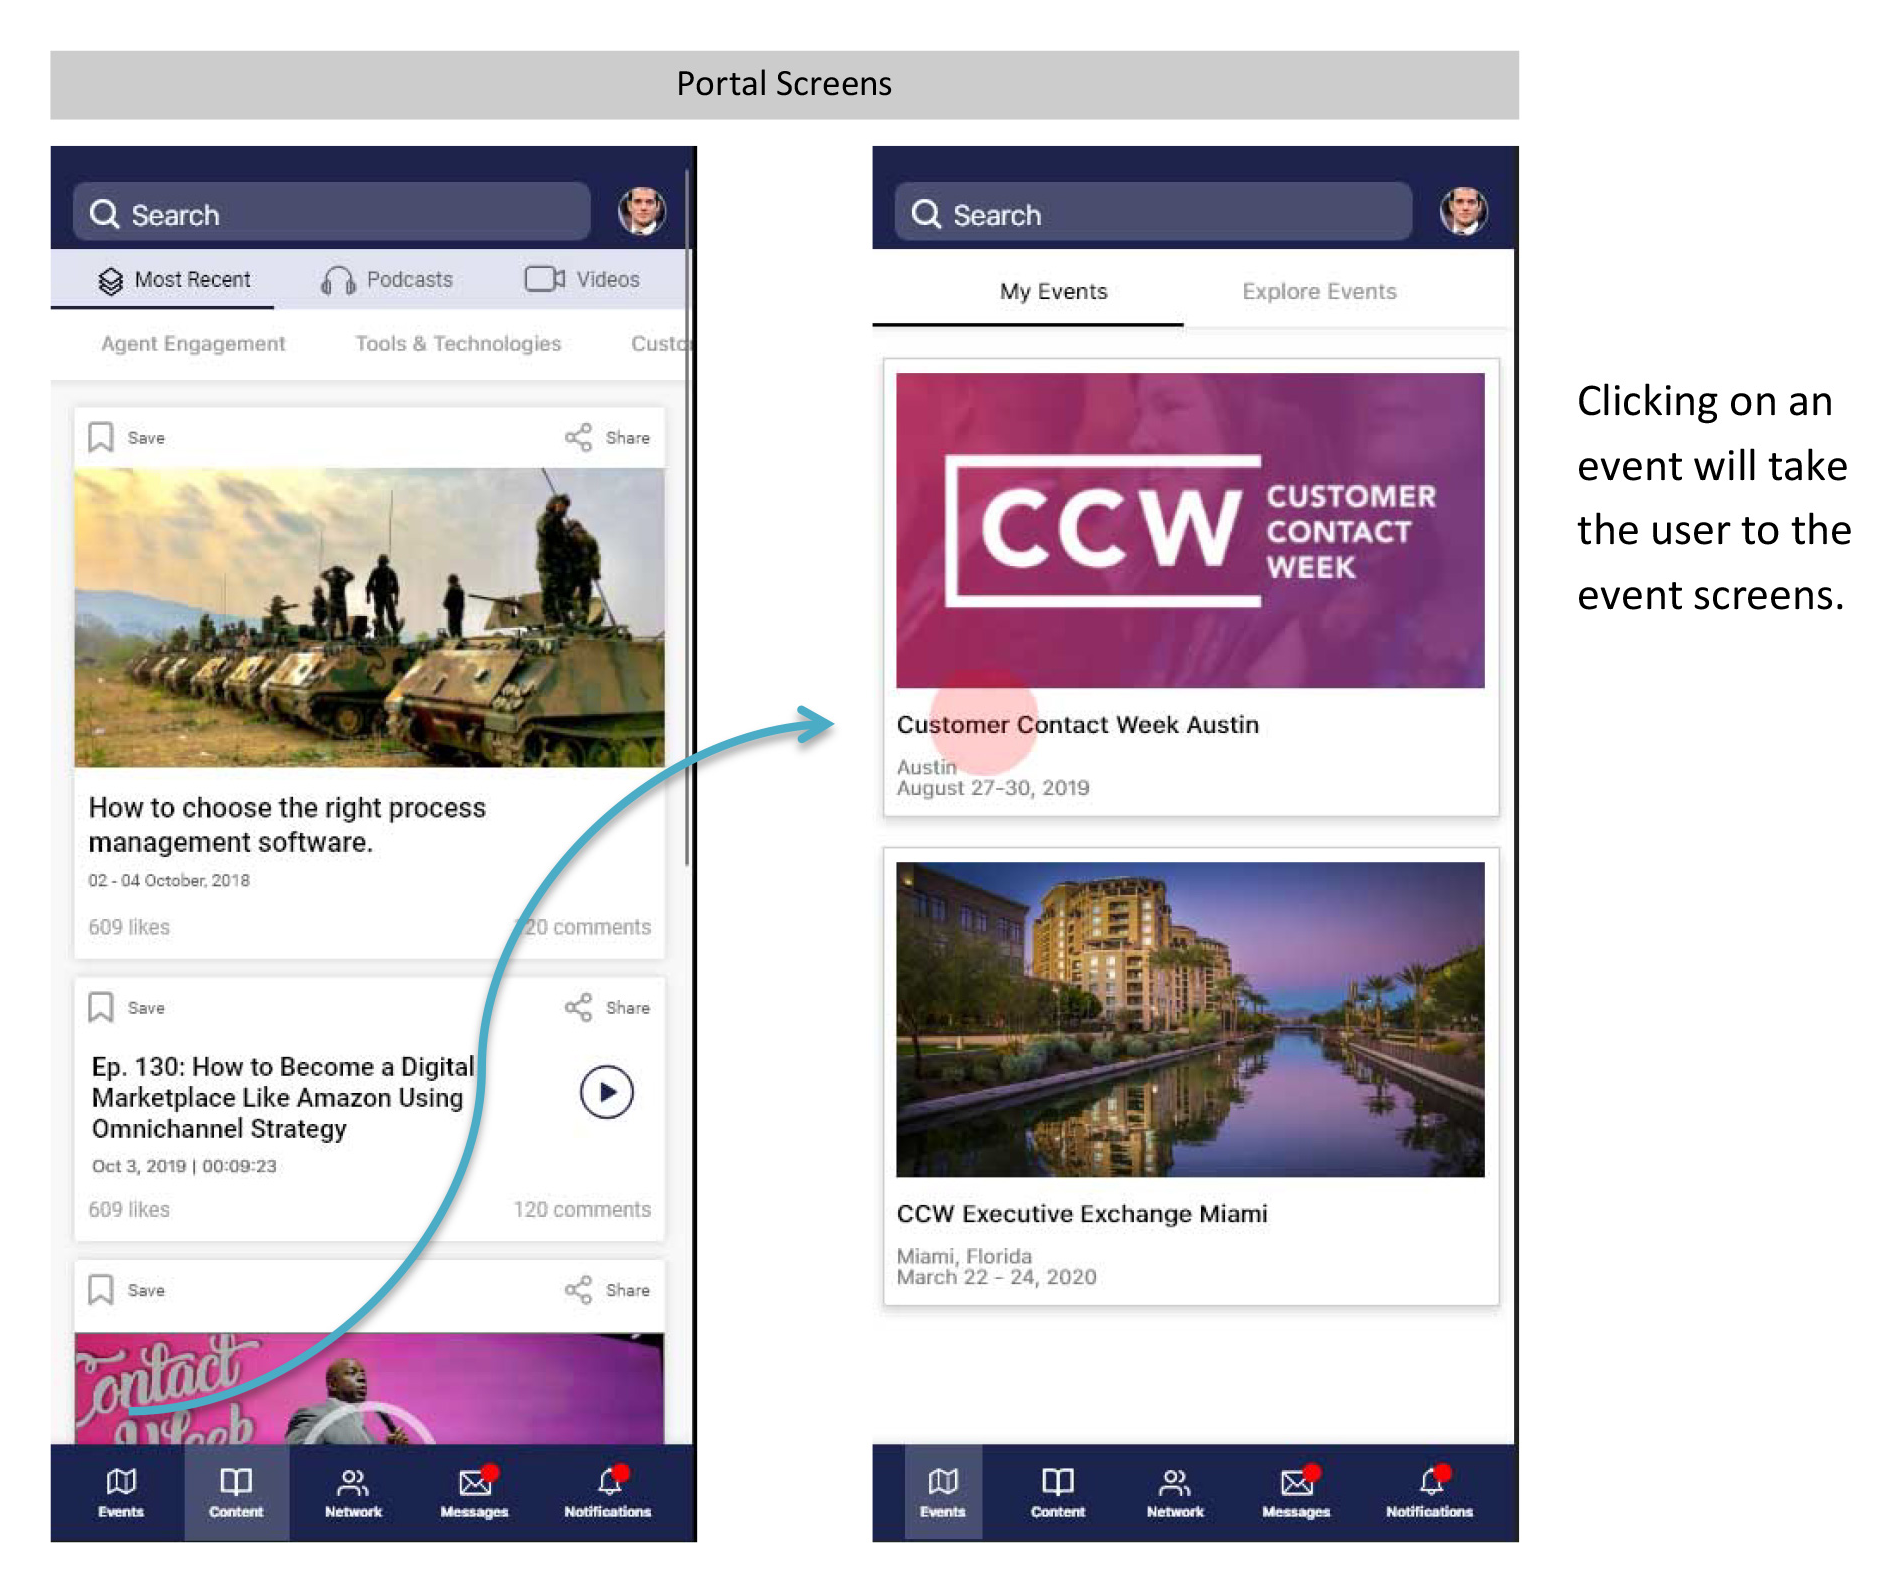Open Notifications in Events screen bottom bar
This screenshot has width=1901, height=1593.
[1429, 1493]
